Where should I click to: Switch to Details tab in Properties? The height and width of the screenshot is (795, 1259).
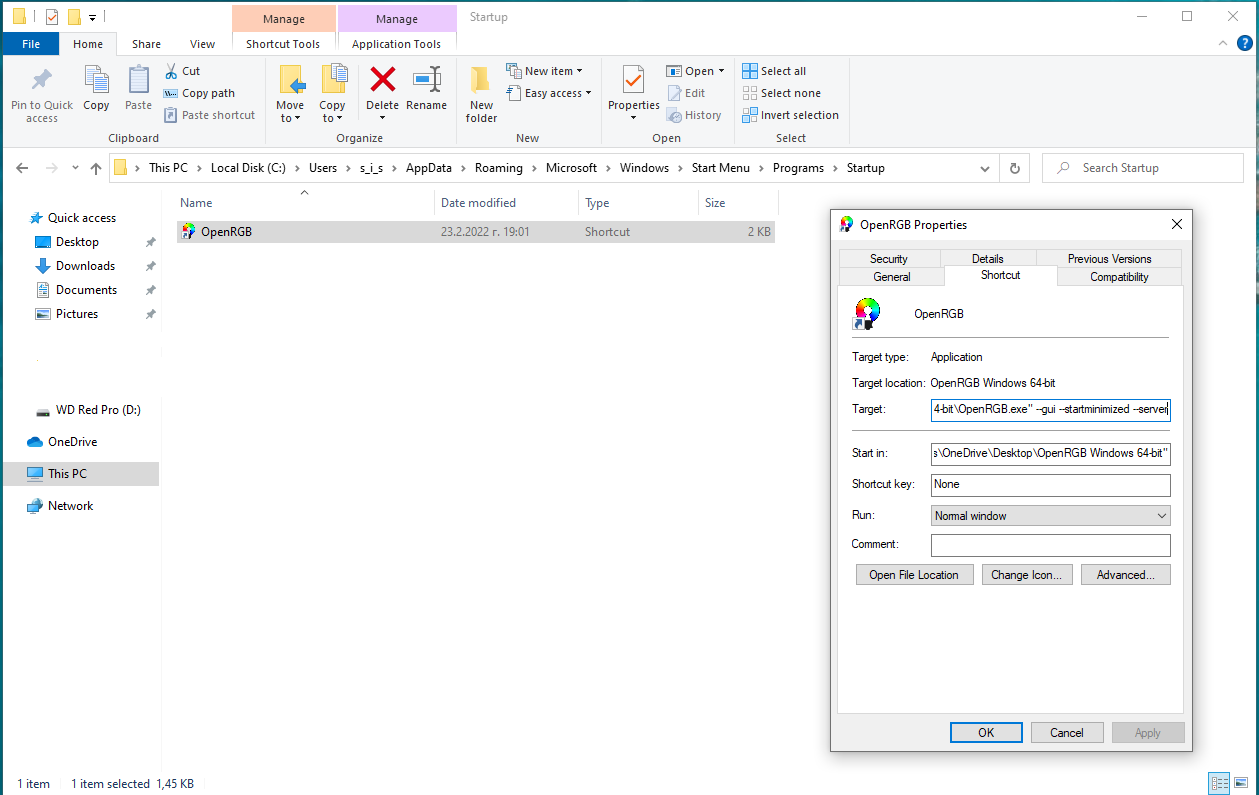pos(987,258)
